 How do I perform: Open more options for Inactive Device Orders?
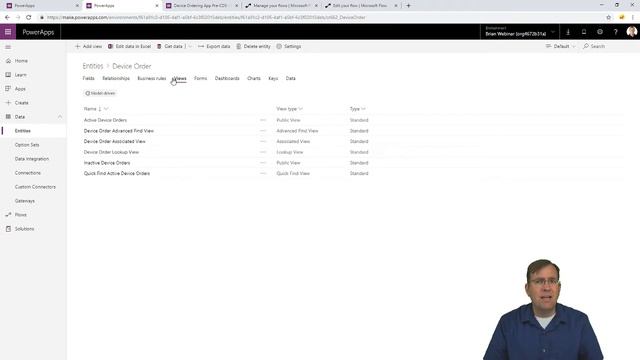click(x=263, y=163)
